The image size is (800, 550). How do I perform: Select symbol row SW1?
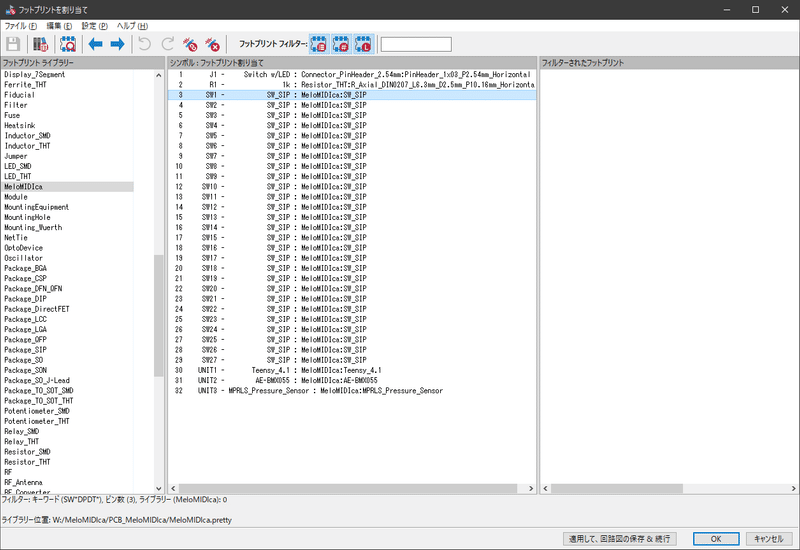(352, 95)
